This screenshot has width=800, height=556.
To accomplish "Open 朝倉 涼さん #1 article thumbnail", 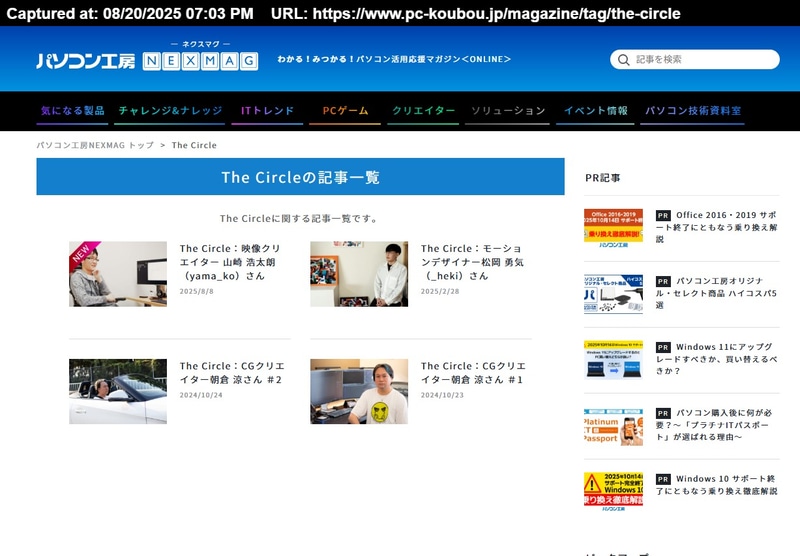I will pyautogui.click(x=359, y=391).
